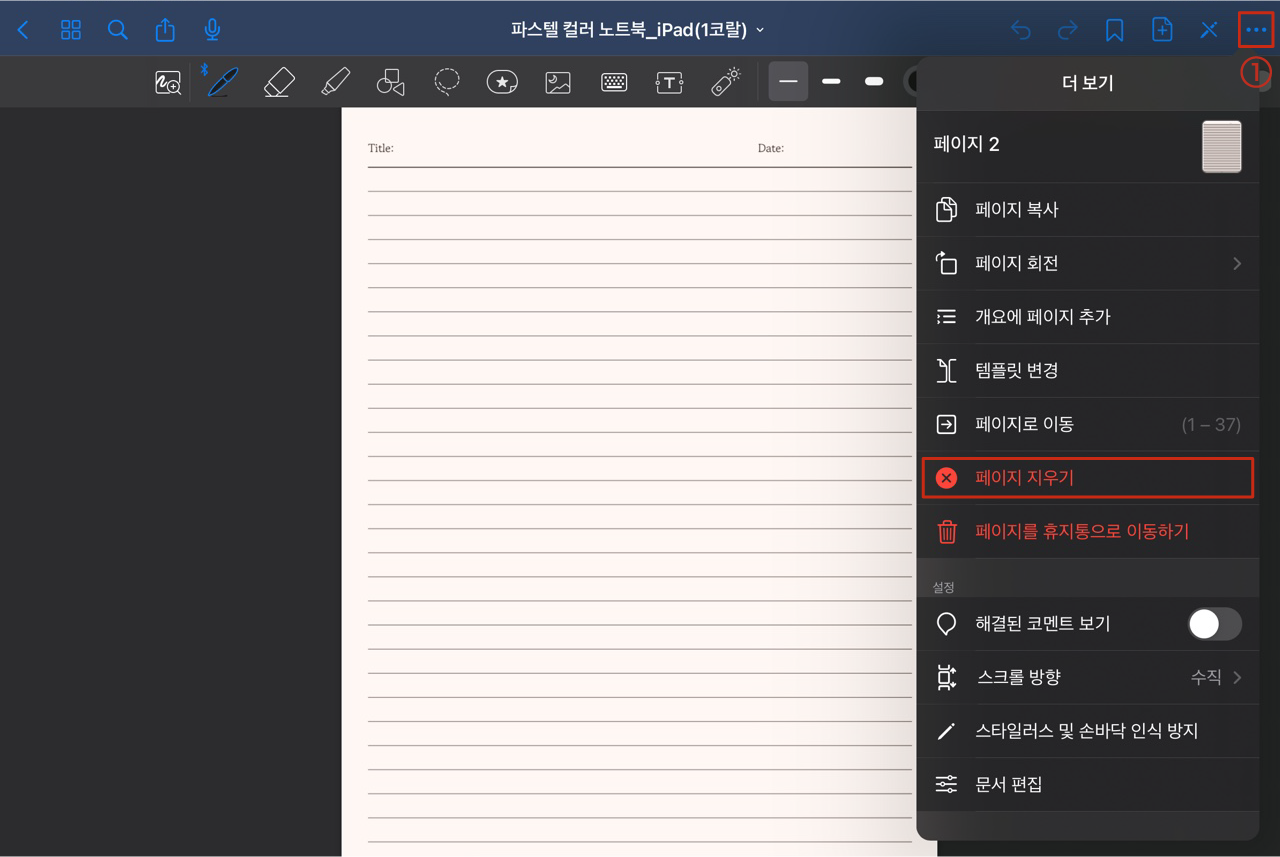
Task: Open 페이지 회전 submenu
Action: pos(1087,264)
